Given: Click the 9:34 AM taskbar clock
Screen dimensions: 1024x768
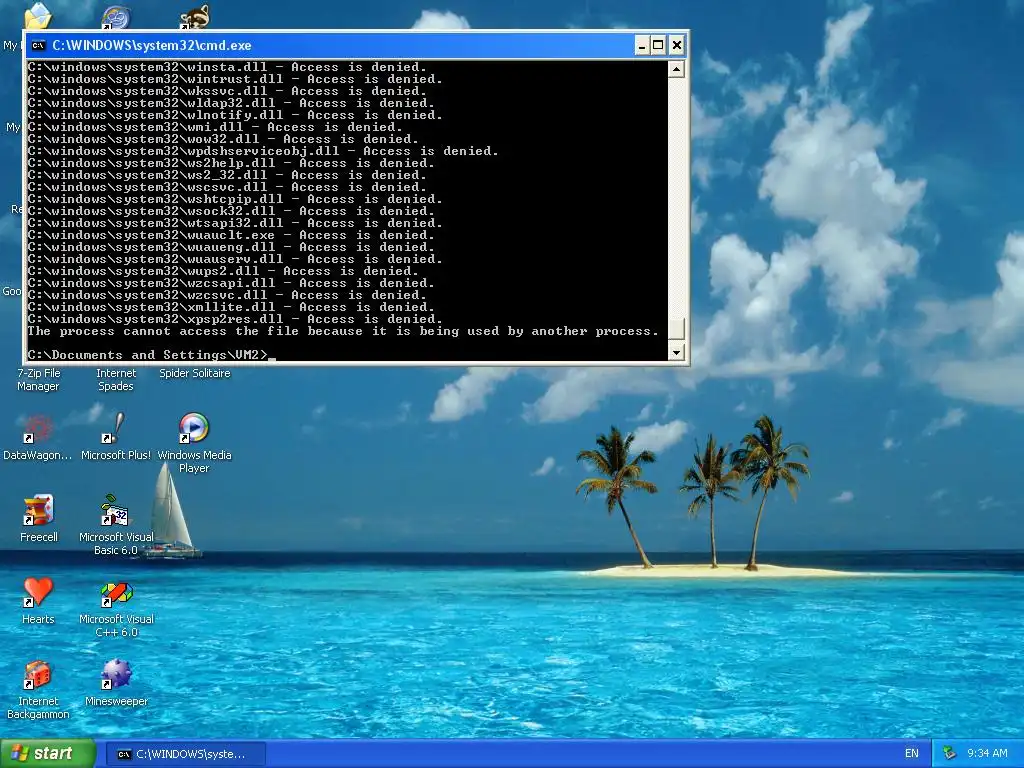Looking at the screenshot, I should click(x=987, y=753).
